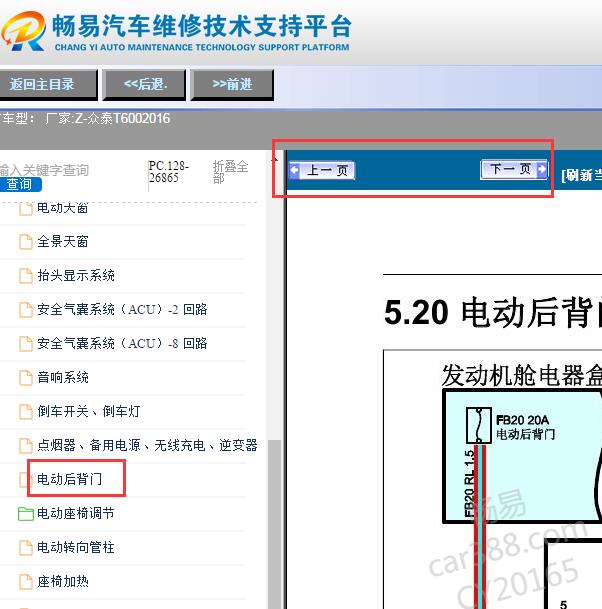The width and height of the screenshot is (602, 609).
Task: Click the PC.128-26865 text
Action: tap(168, 172)
